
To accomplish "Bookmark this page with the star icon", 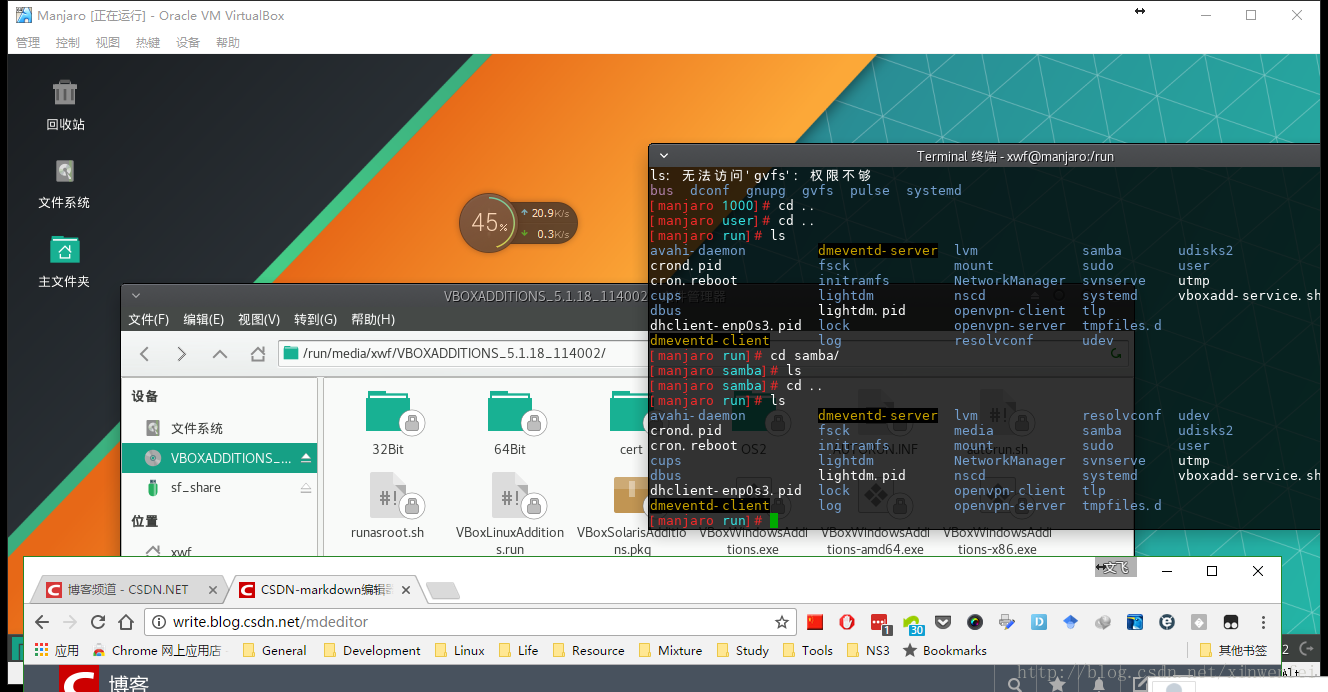I will click(781, 622).
